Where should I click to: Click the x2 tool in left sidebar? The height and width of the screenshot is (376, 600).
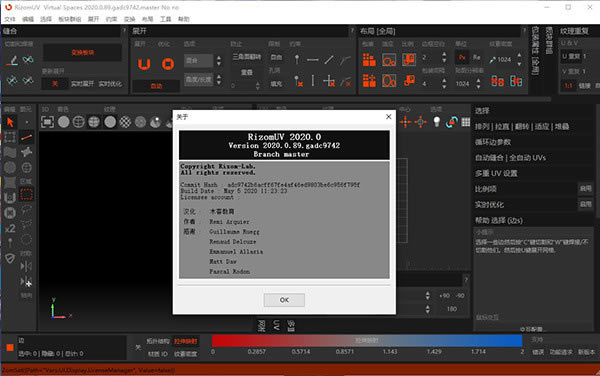10,228
